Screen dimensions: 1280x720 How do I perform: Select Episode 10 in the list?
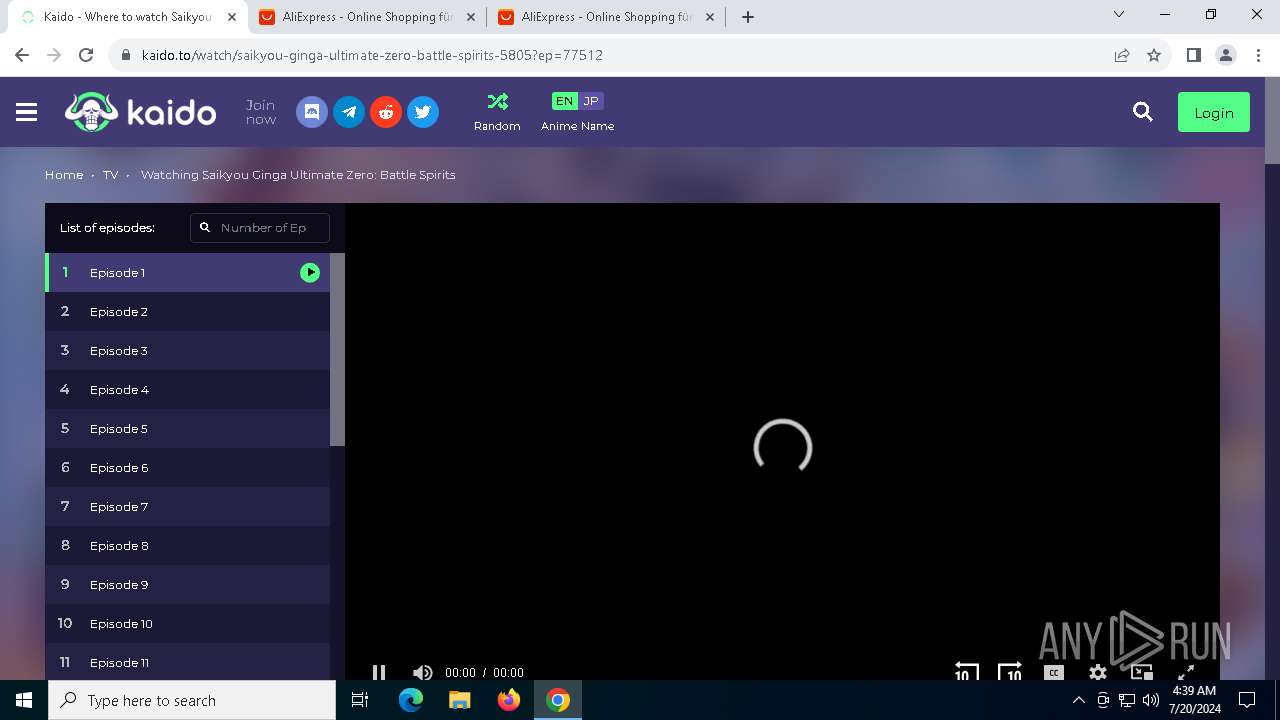(x=187, y=624)
